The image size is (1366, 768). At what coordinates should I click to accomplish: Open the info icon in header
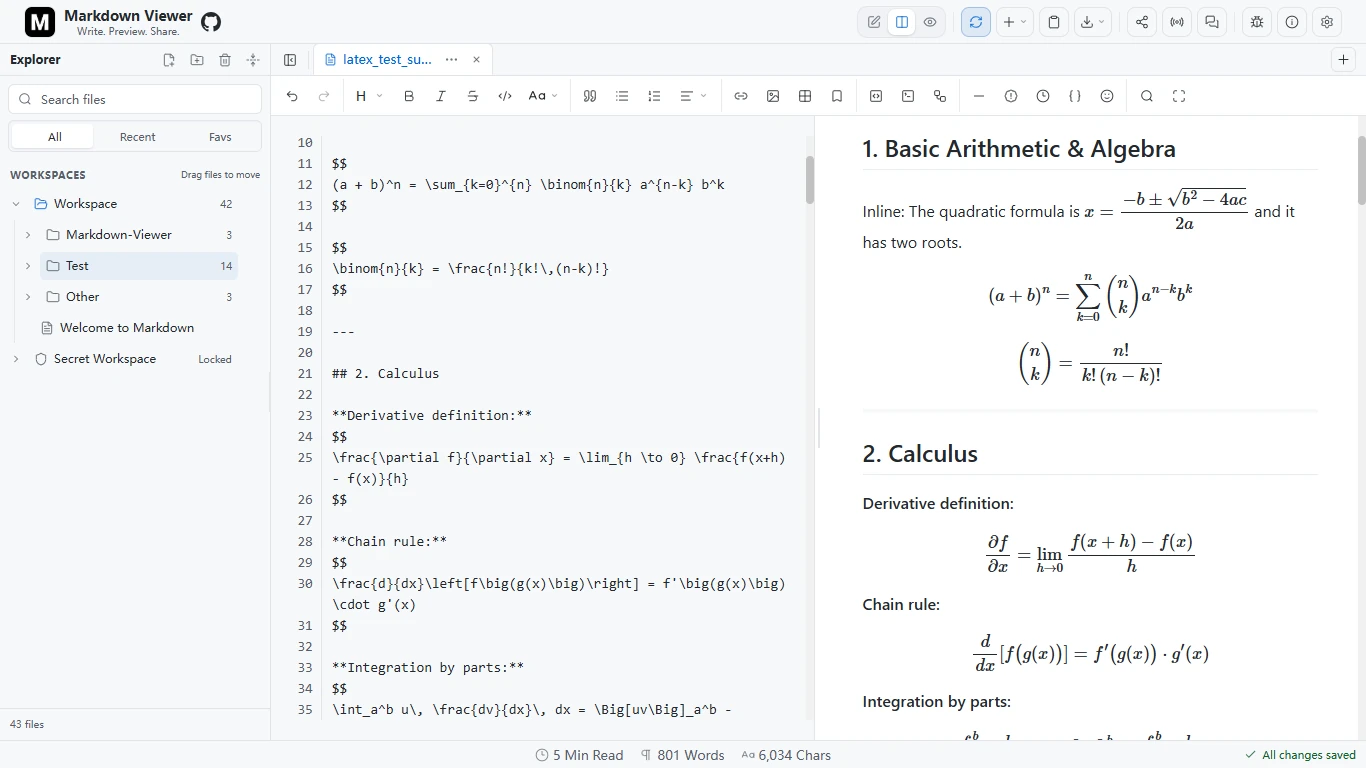pos(1292,22)
